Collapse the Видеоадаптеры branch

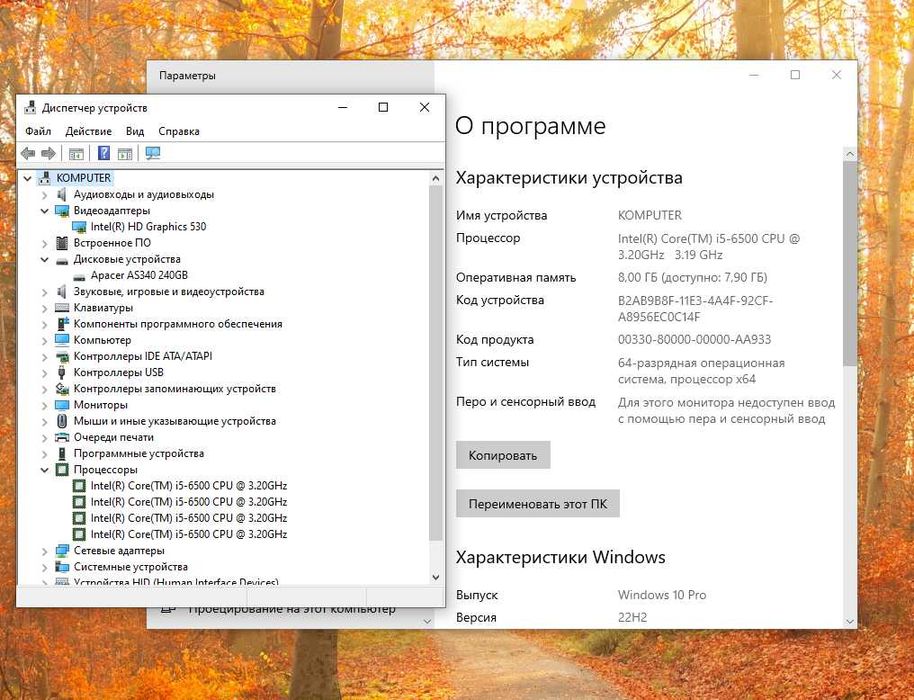45,211
